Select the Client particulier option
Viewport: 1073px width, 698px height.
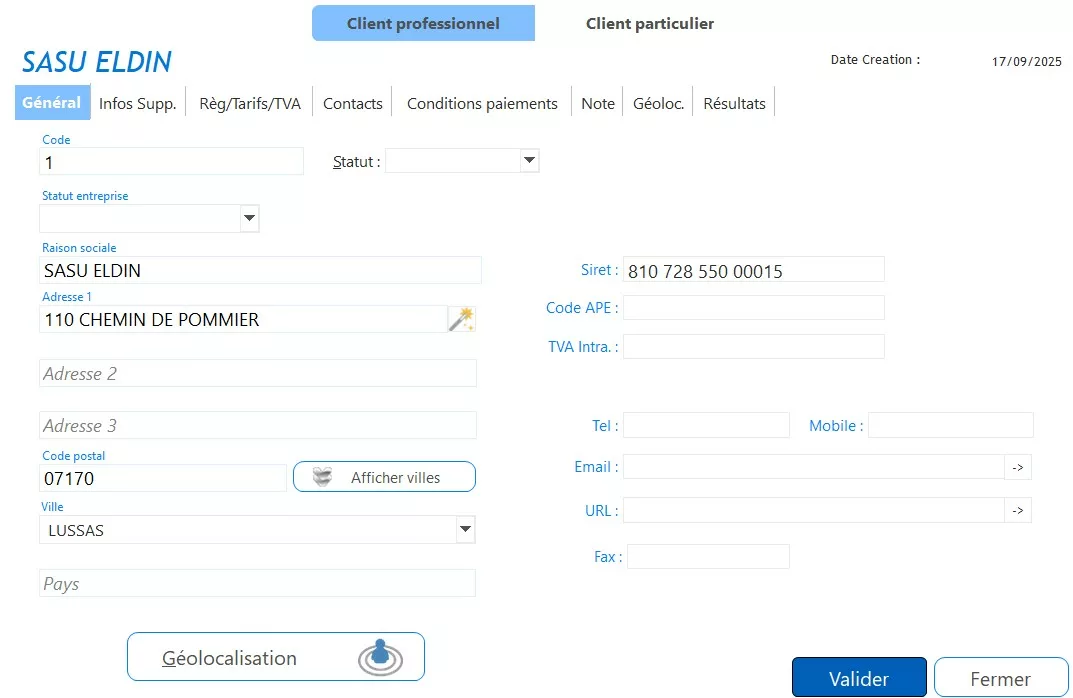[x=649, y=23]
